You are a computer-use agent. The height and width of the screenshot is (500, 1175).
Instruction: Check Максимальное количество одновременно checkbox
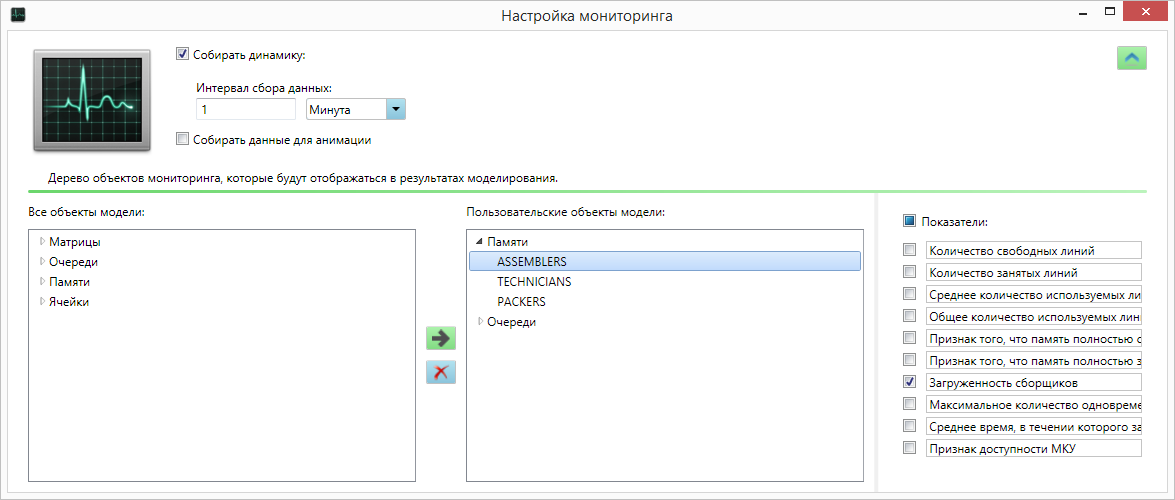click(910, 404)
